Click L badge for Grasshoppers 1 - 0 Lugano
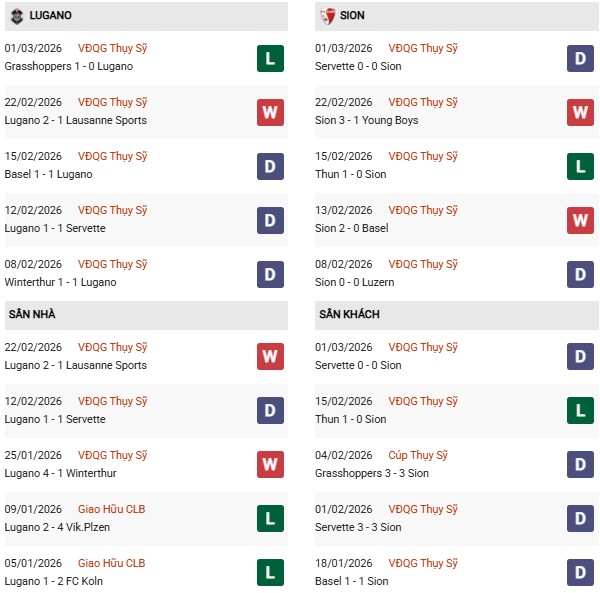600x593 pixels. (x=270, y=58)
